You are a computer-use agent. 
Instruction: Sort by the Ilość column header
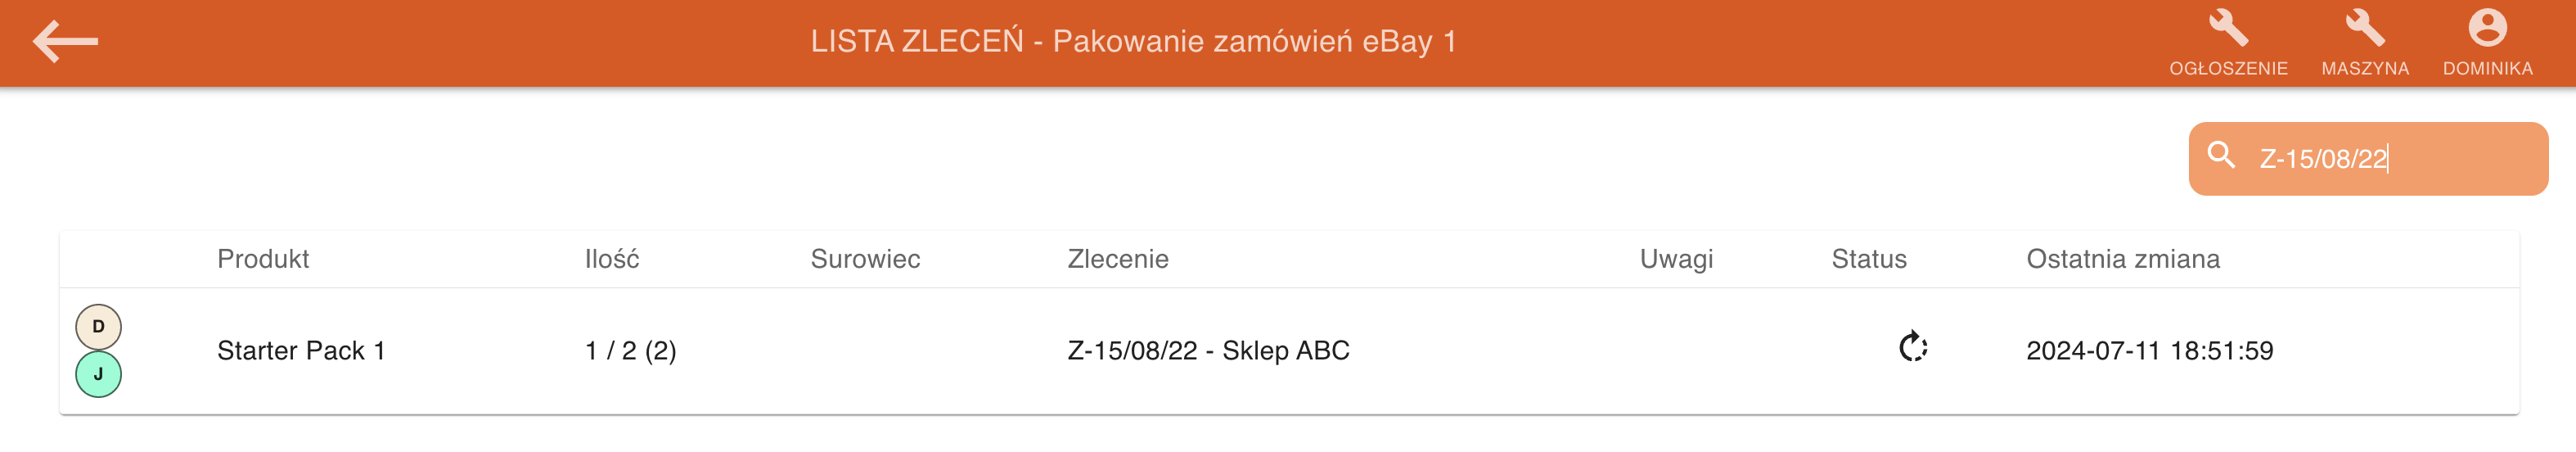[x=611, y=259]
